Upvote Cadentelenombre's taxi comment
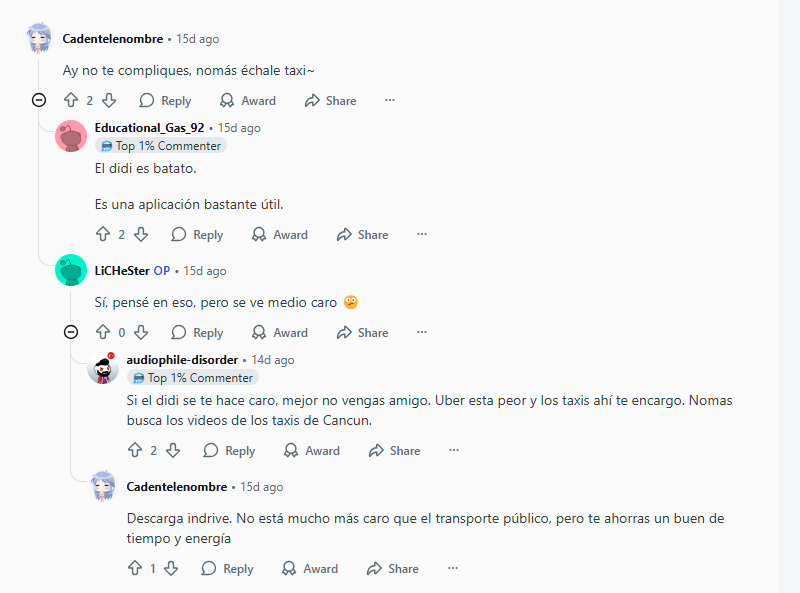The height and width of the screenshot is (593, 800). pos(71,100)
